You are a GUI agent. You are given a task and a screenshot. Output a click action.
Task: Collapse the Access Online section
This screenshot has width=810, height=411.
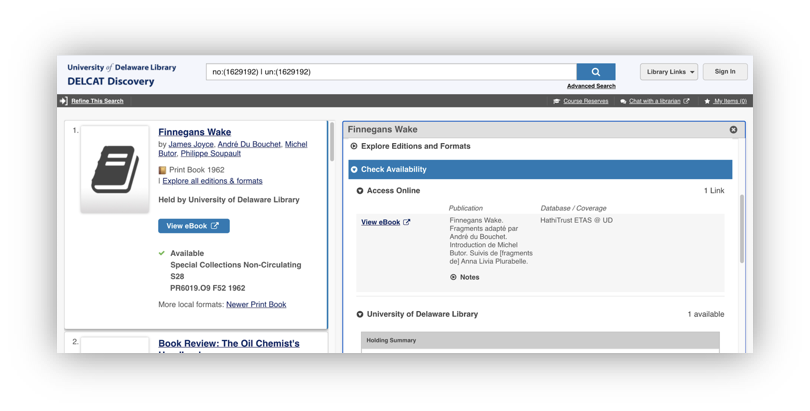point(388,191)
